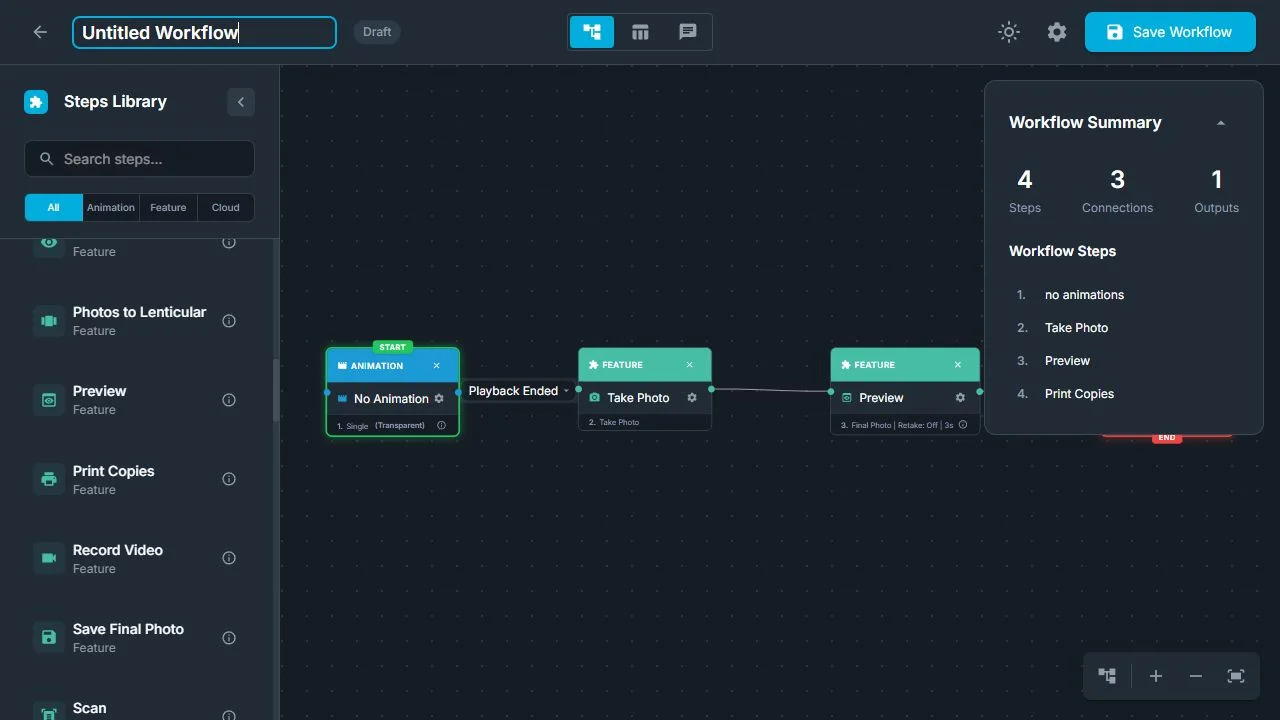Show info for Preview library step

(229, 400)
